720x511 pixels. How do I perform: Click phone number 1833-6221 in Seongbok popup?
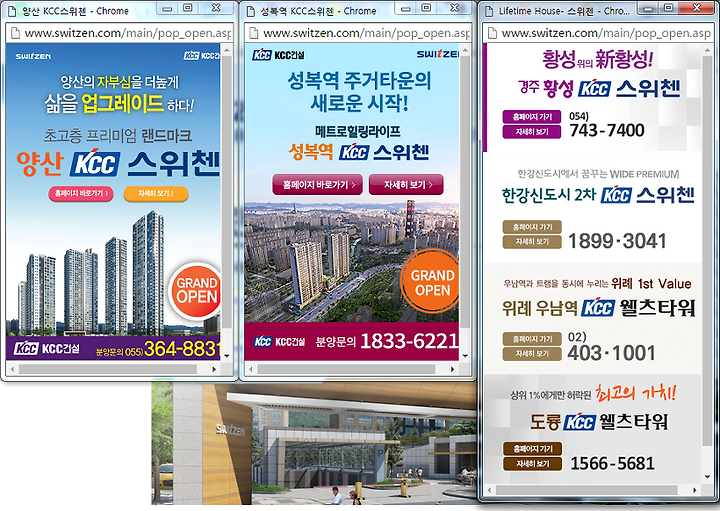pyautogui.click(x=410, y=341)
